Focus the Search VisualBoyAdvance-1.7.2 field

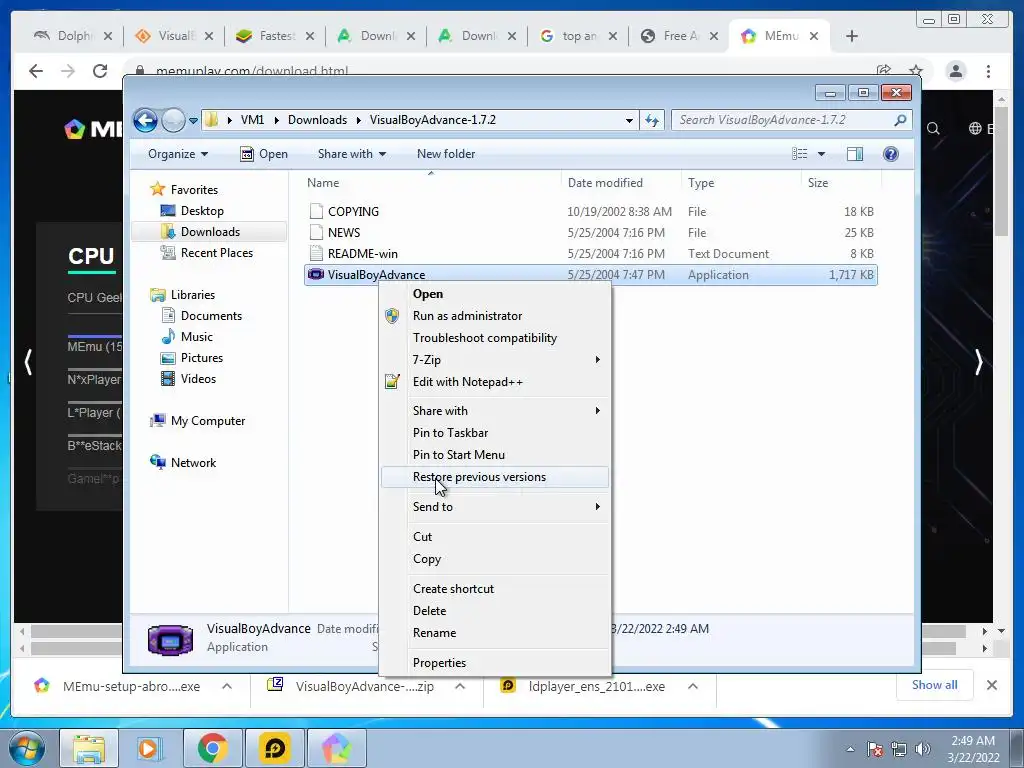pos(790,120)
